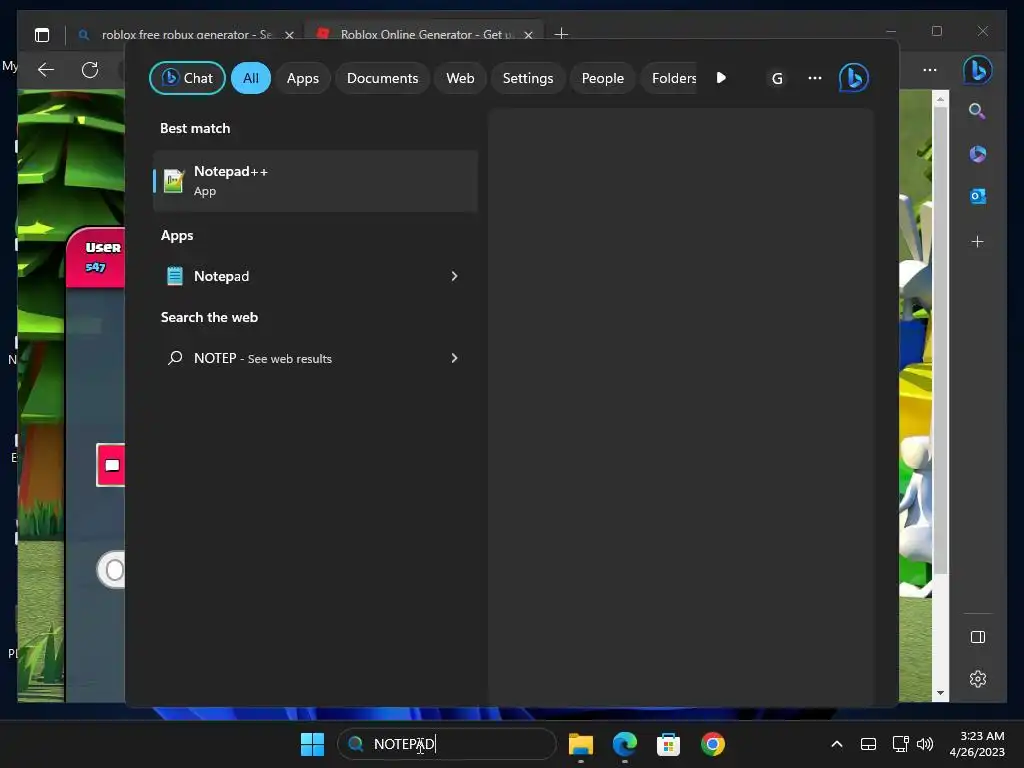This screenshot has height=768, width=1024.
Task: Refresh the Edge page
Action: click(x=90, y=70)
